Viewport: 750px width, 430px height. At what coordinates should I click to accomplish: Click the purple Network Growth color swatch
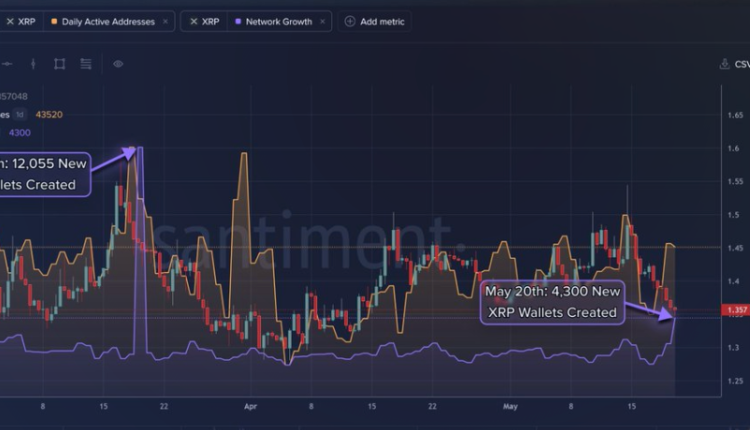(x=238, y=22)
